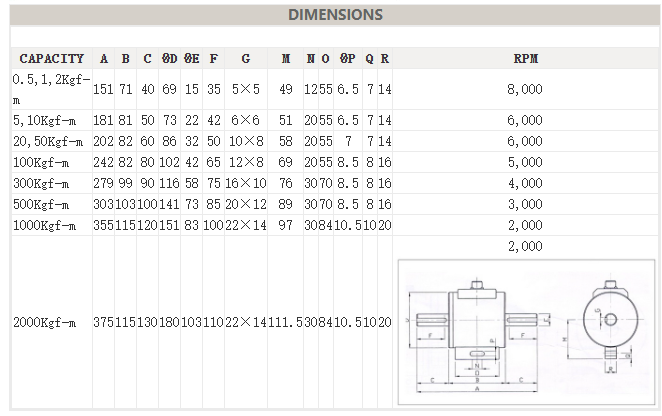Click the 100Kgf-m capacity cell
662x416 pixels.
tap(41, 162)
